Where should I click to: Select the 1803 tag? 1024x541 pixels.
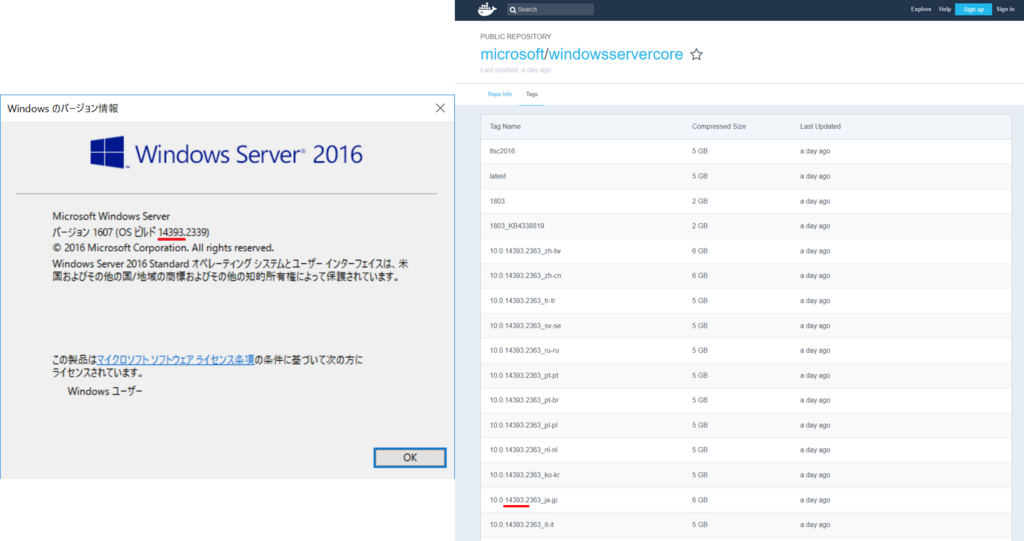pyautogui.click(x=497, y=201)
